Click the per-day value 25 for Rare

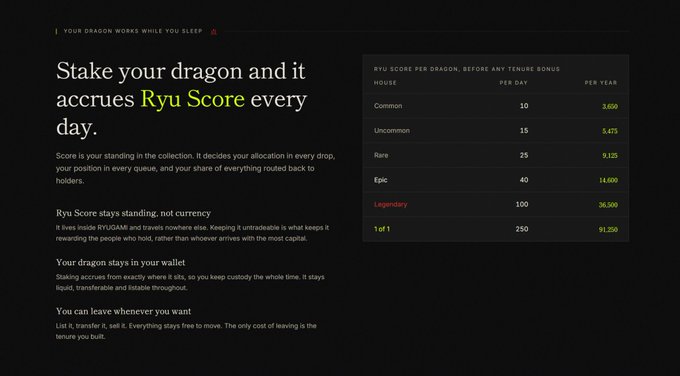coord(524,155)
